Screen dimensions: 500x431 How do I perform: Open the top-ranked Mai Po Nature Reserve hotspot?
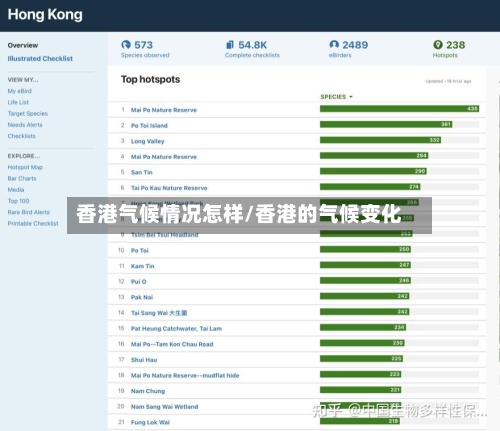[x=164, y=110]
